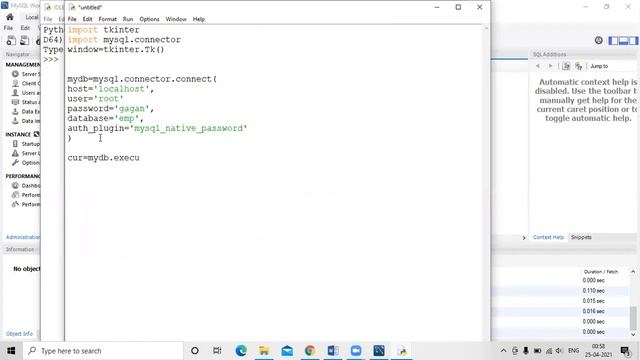The width and height of the screenshot is (640, 360).
Task: Open volume control in system tray
Action: click(x=559, y=351)
